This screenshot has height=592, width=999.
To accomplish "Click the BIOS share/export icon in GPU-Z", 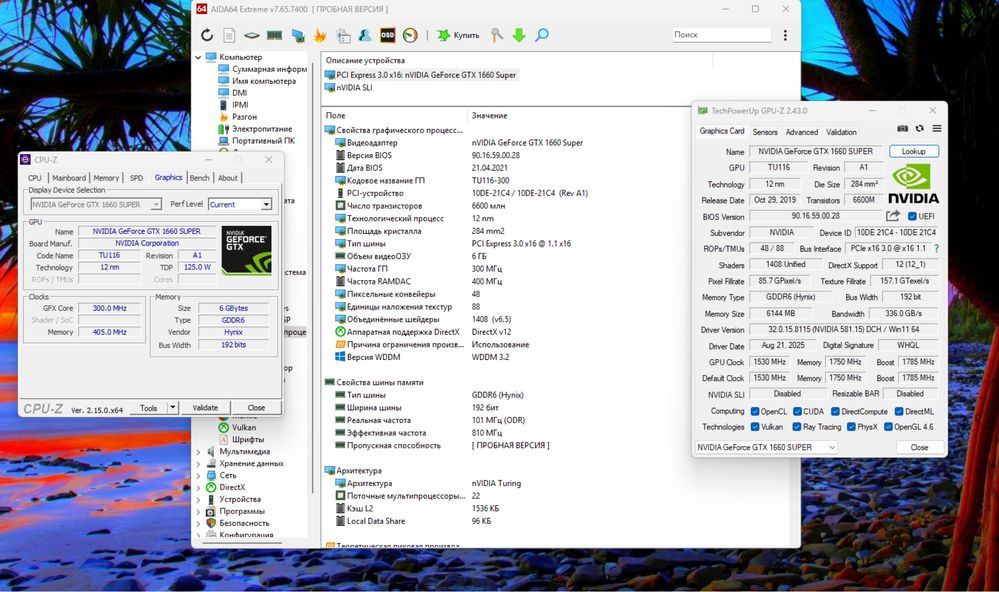I will click(893, 216).
